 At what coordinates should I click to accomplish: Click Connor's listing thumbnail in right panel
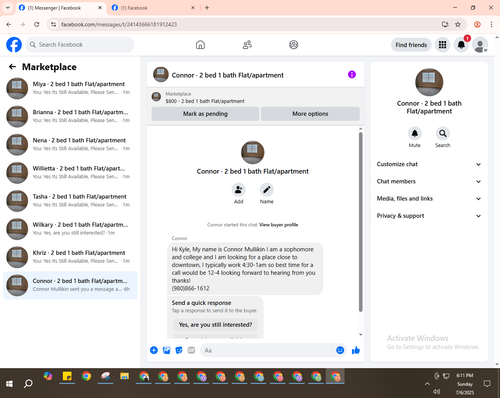click(x=429, y=82)
